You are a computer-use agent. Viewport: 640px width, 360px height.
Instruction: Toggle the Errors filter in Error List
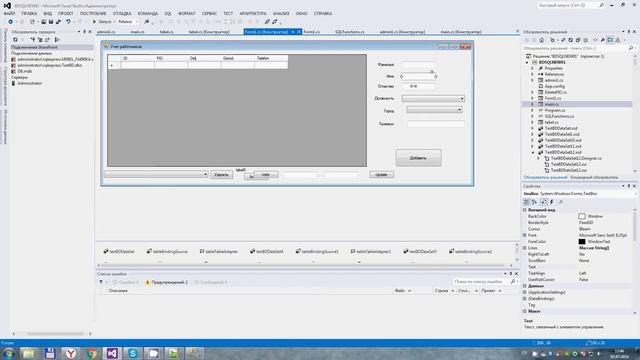tap(126, 282)
